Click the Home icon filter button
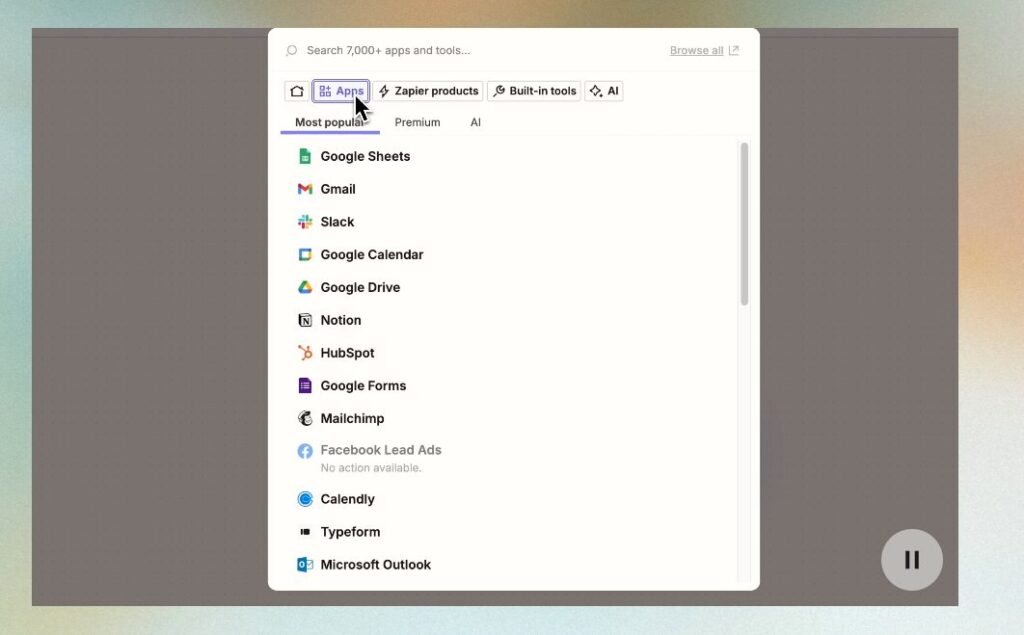Screen dimensions: 1024x635 point(296,91)
